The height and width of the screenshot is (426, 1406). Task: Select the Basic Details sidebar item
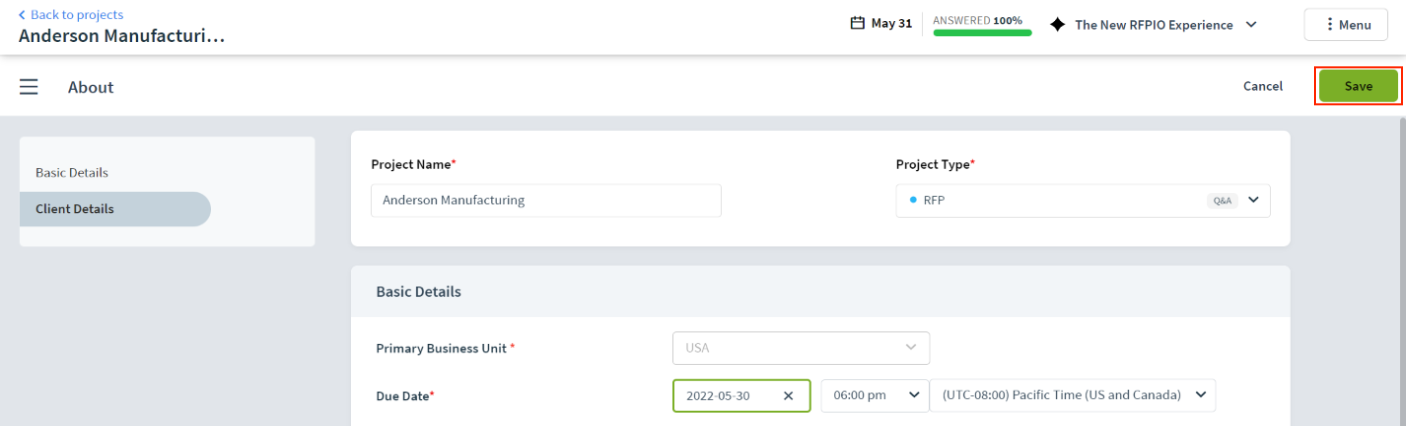72,173
